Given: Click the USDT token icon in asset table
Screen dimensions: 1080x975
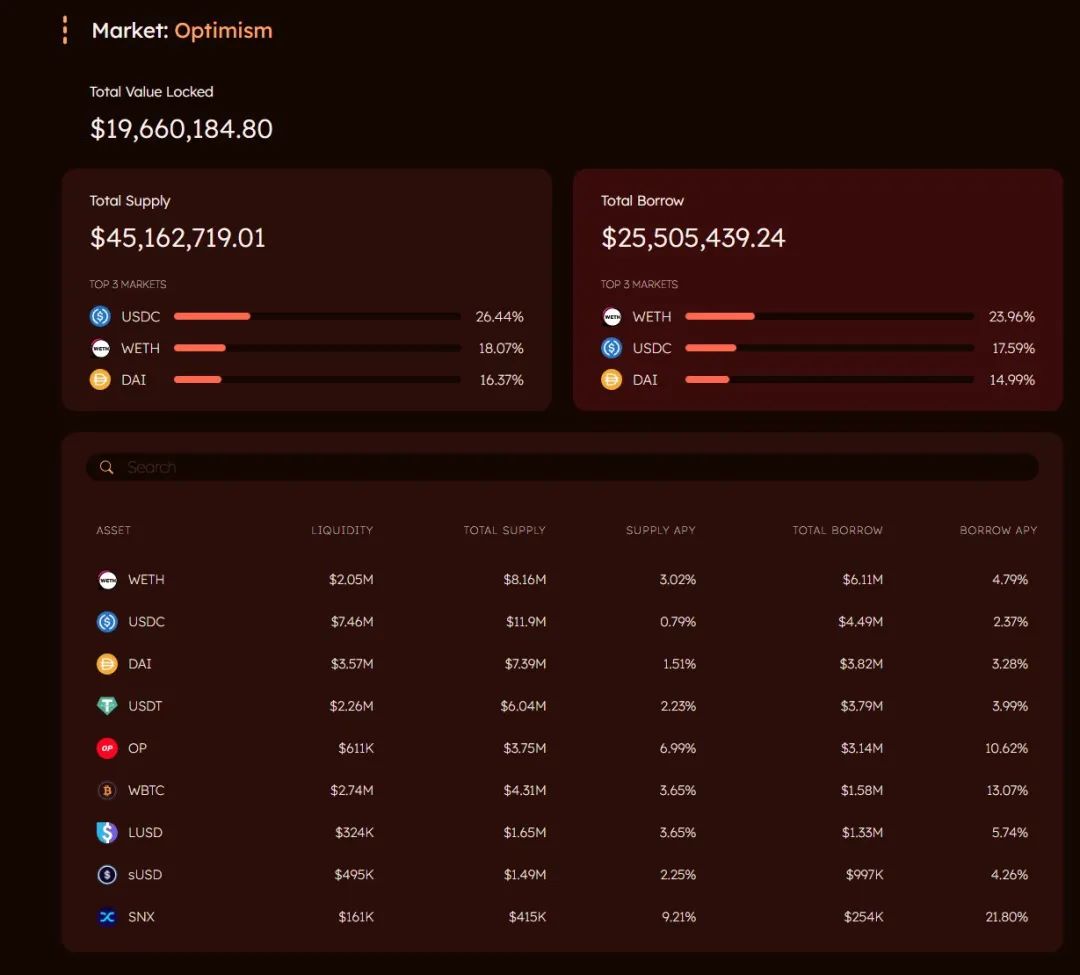Looking at the screenshot, I should (107, 706).
